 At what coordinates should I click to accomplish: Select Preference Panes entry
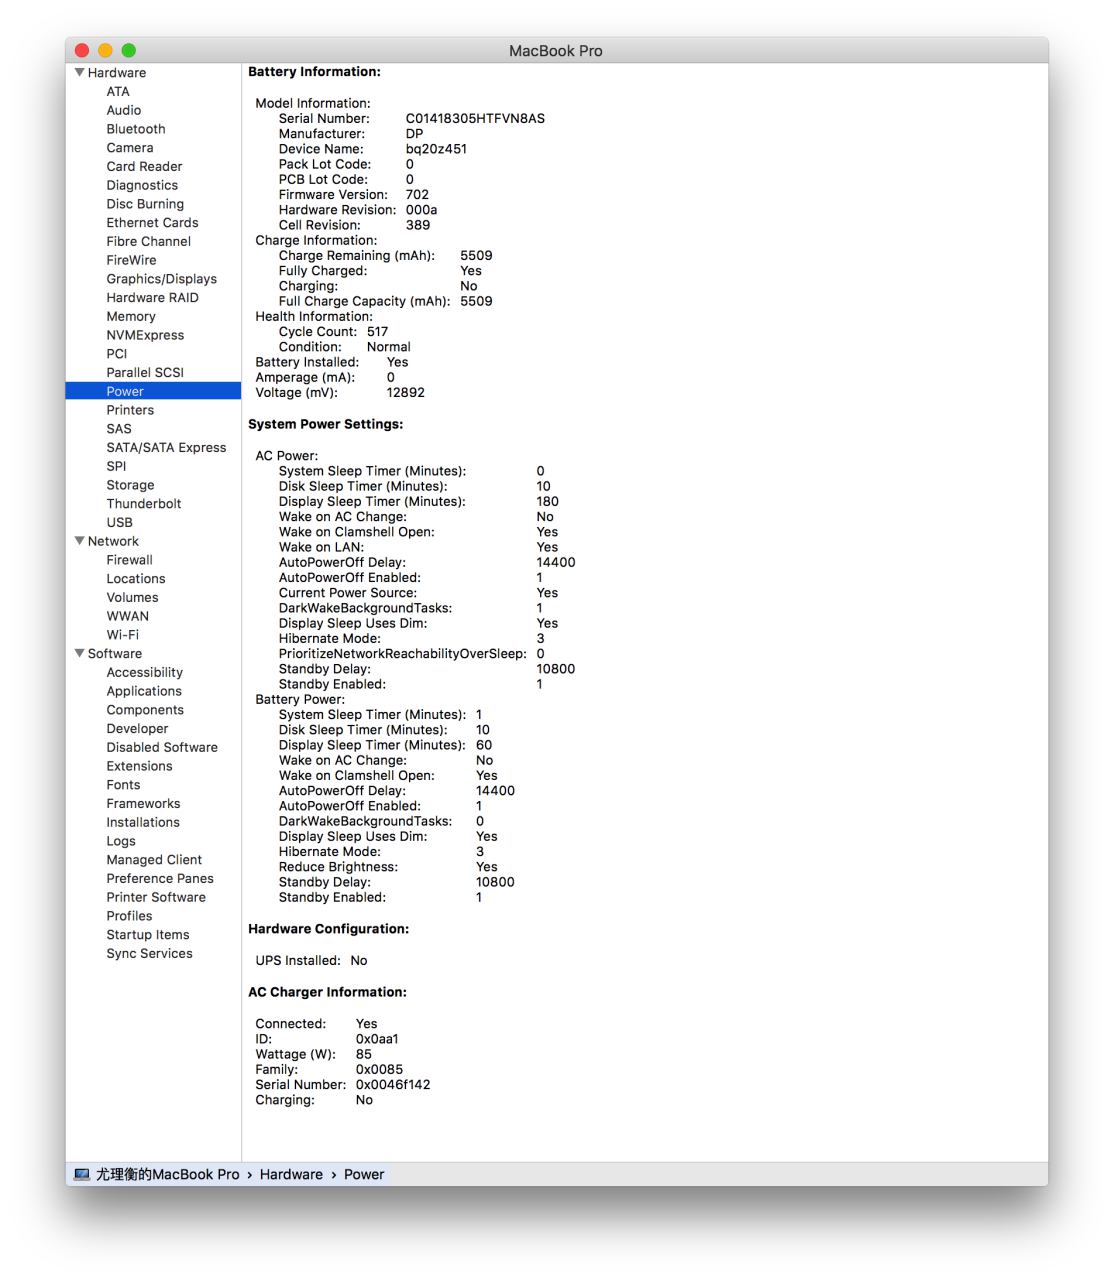[160, 878]
